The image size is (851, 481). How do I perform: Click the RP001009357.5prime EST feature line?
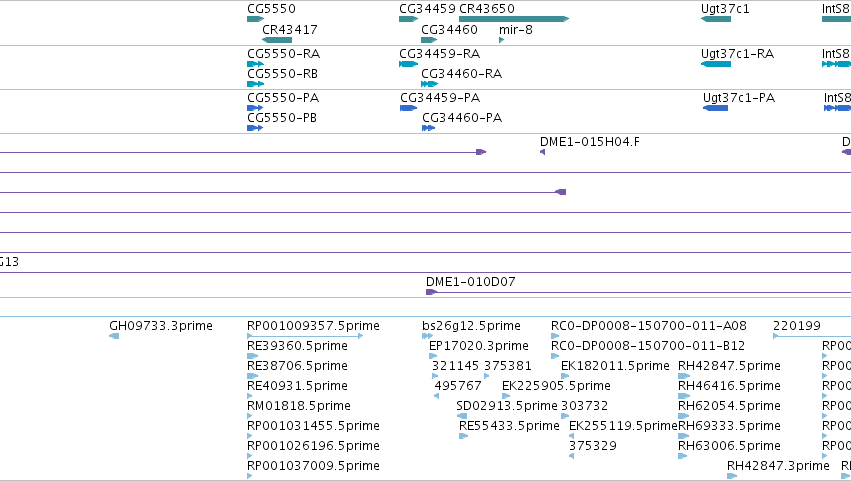(x=305, y=336)
